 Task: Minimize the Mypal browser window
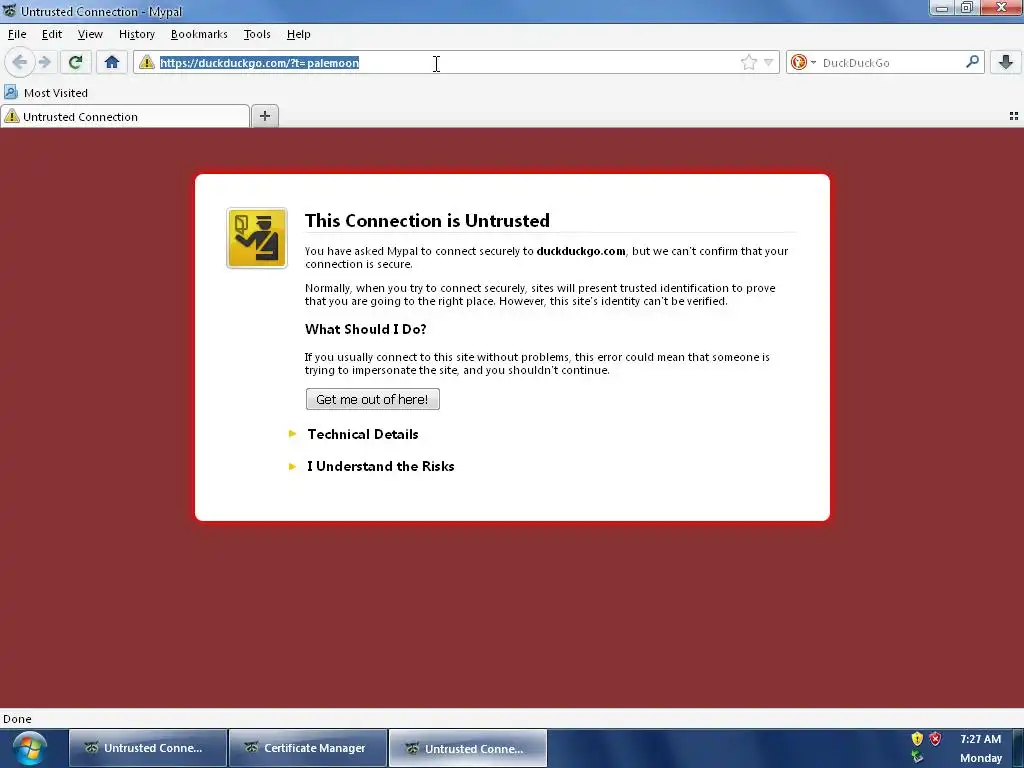[x=942, y=8]
